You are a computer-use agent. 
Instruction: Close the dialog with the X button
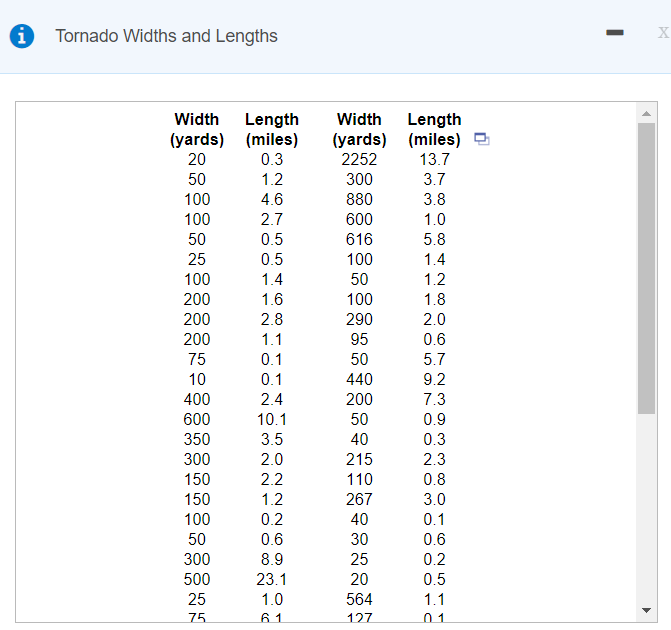click(664, 33)
